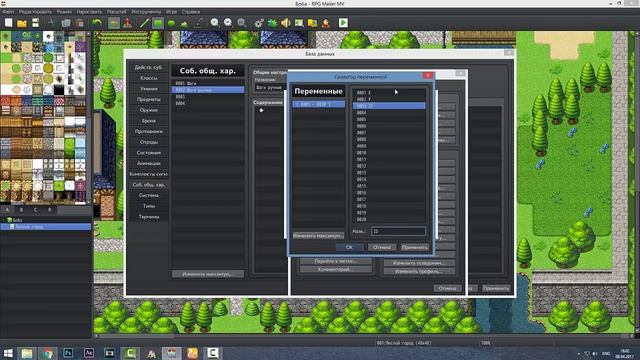Click the variable name input field

coord(398,231)
